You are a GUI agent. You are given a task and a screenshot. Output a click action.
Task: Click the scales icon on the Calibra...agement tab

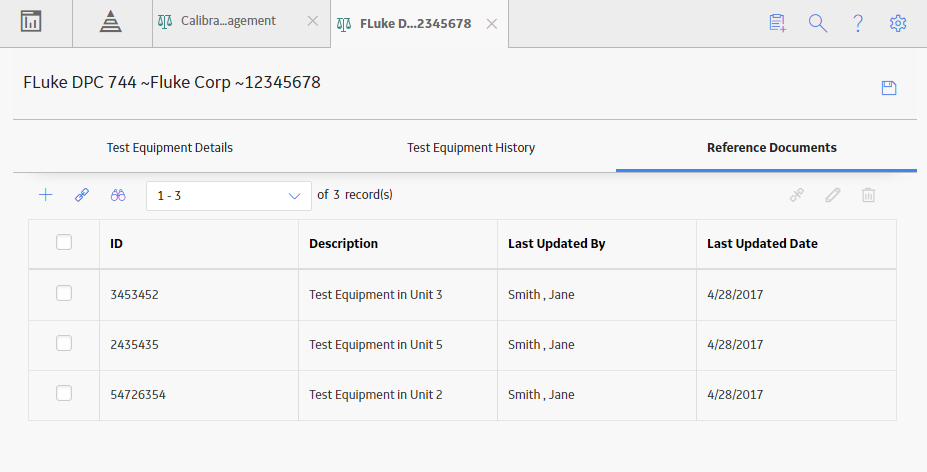[165, 21]
